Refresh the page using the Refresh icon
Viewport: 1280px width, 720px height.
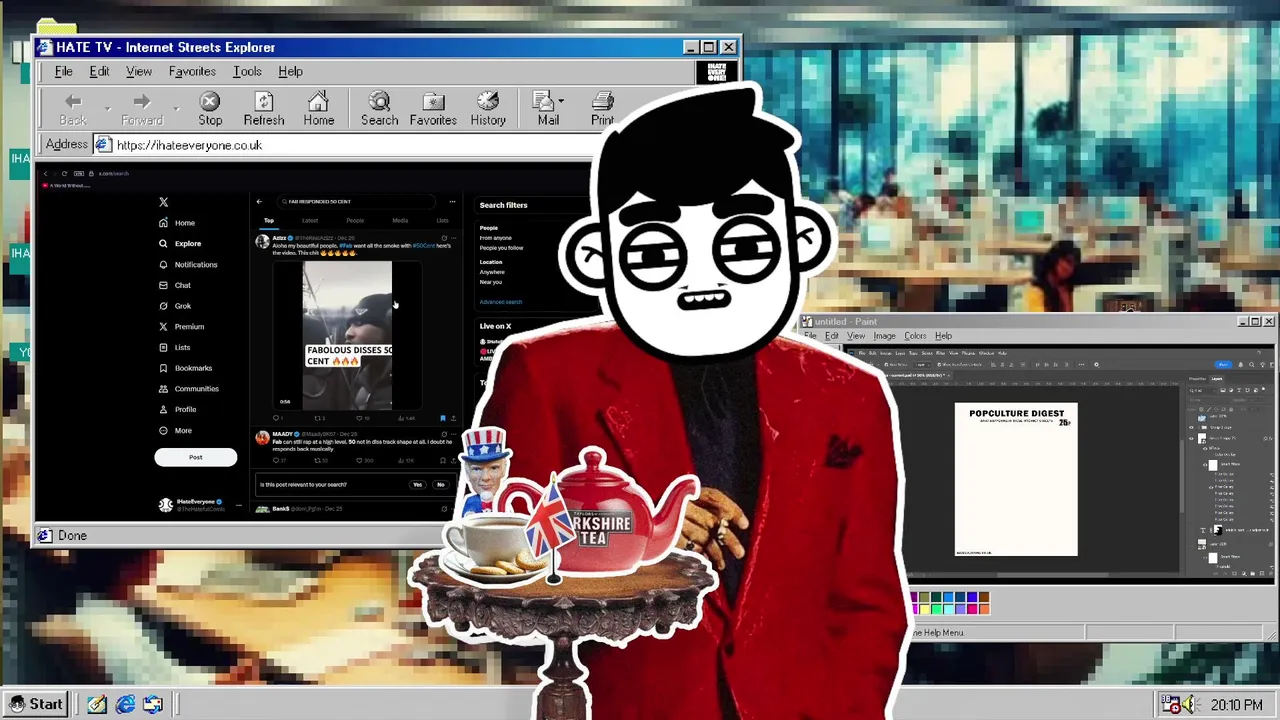tap(264, 109)
